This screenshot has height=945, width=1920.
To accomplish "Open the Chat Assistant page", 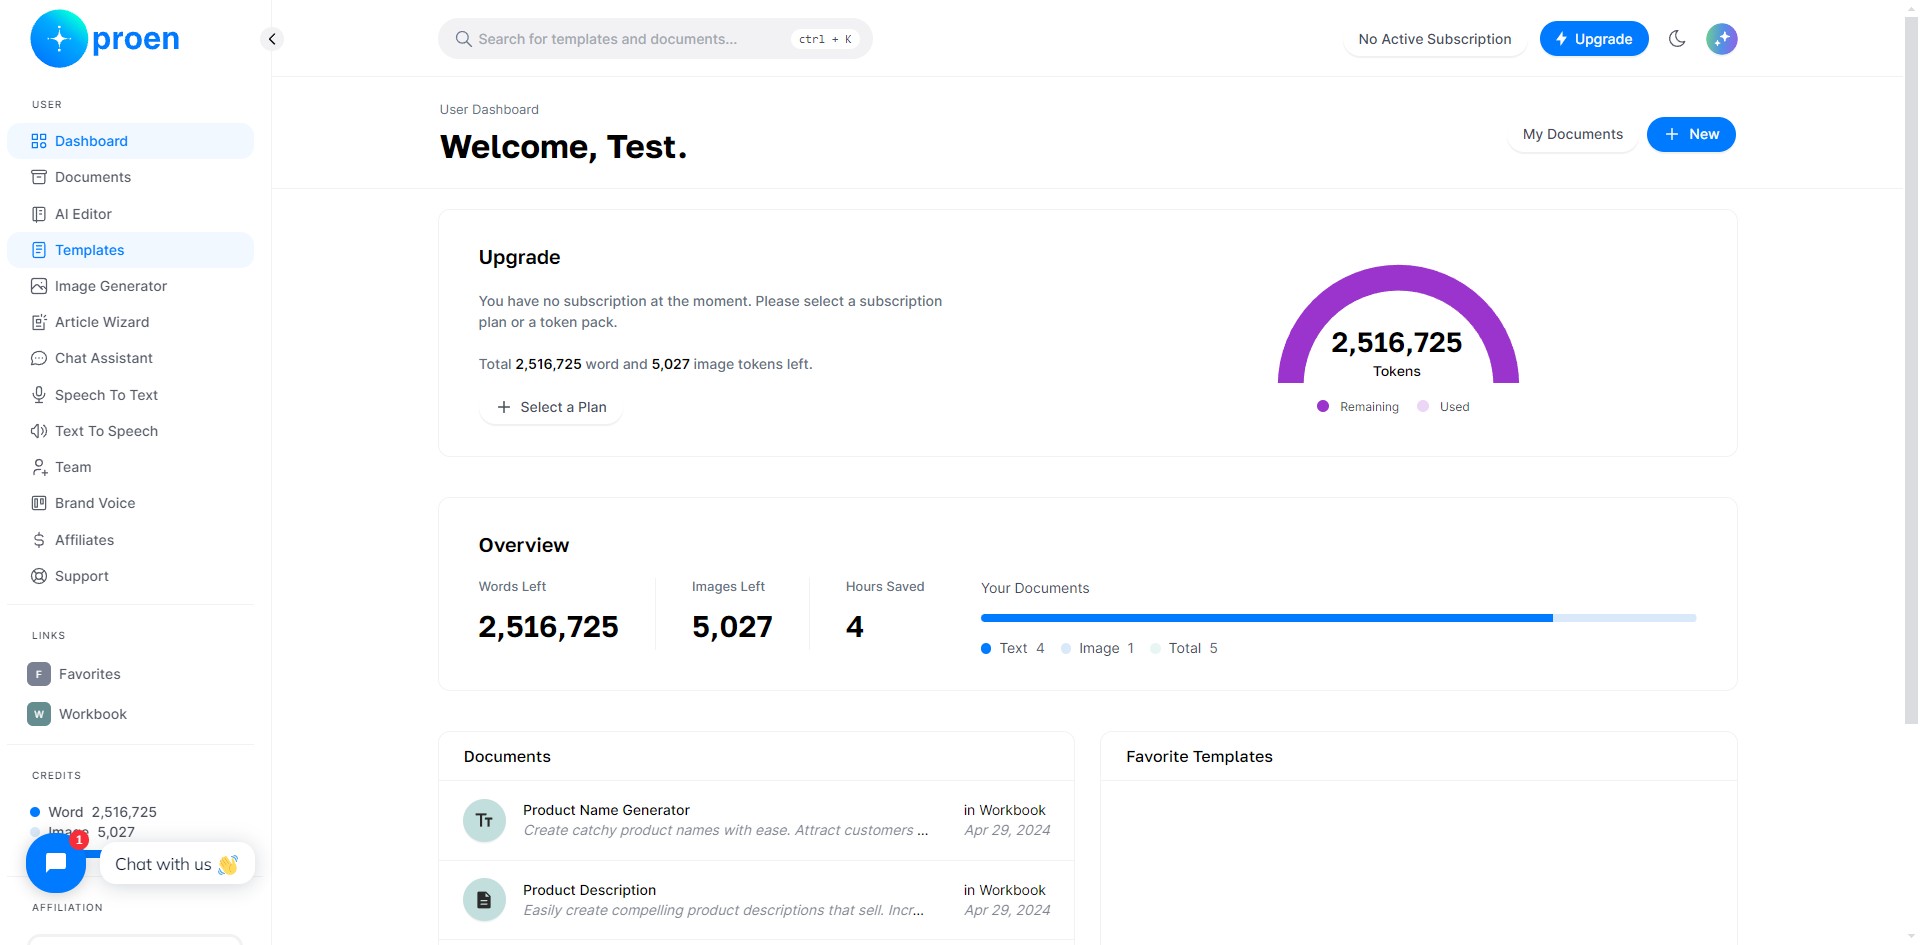I will pos(103,358).
